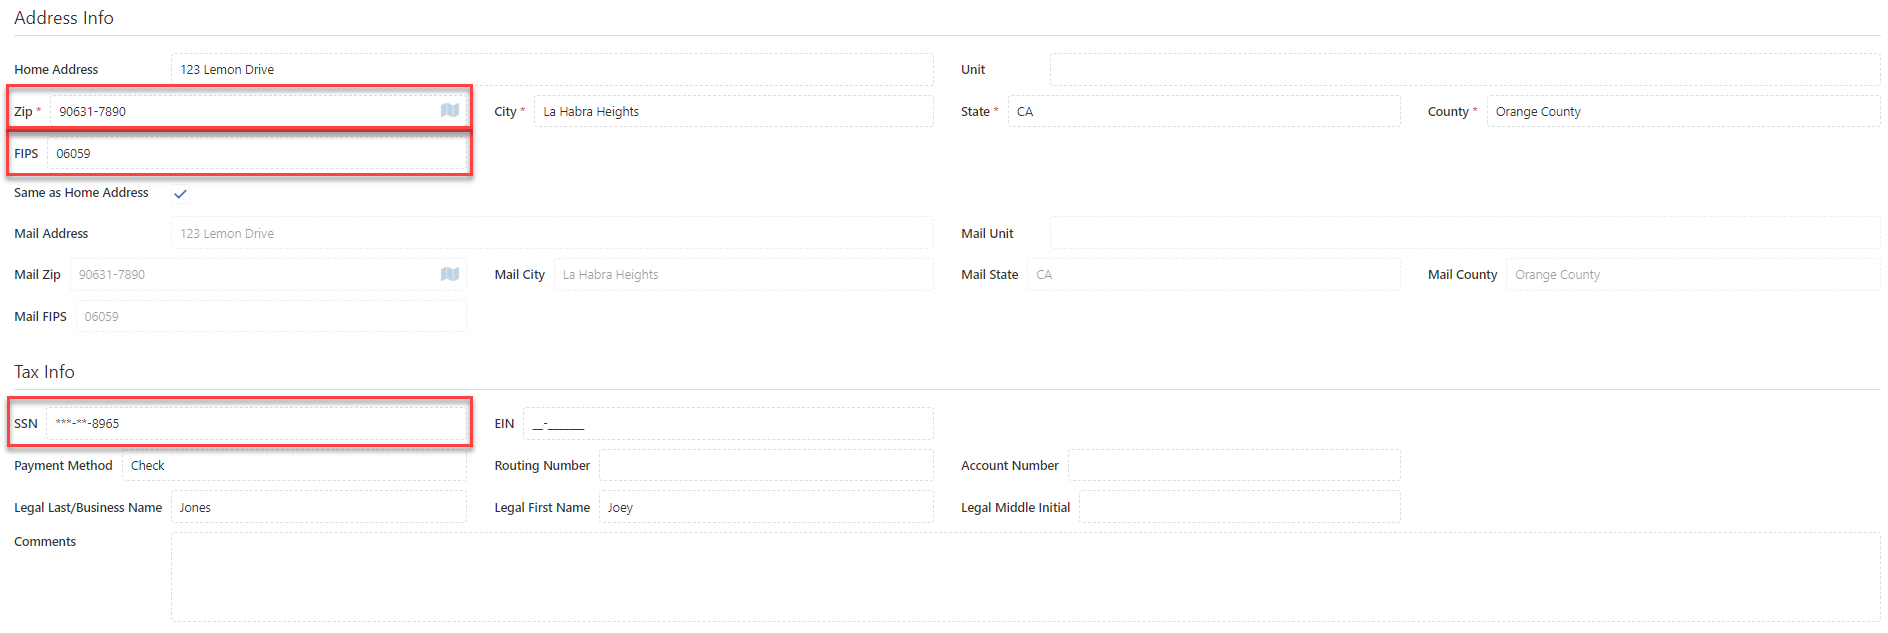Click the County field showing Orange County

coord(1684,111)
